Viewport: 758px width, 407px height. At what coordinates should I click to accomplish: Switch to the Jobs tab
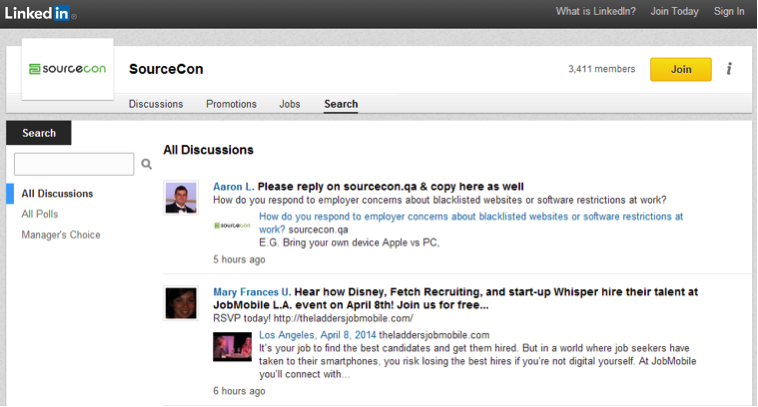(290, 104)
